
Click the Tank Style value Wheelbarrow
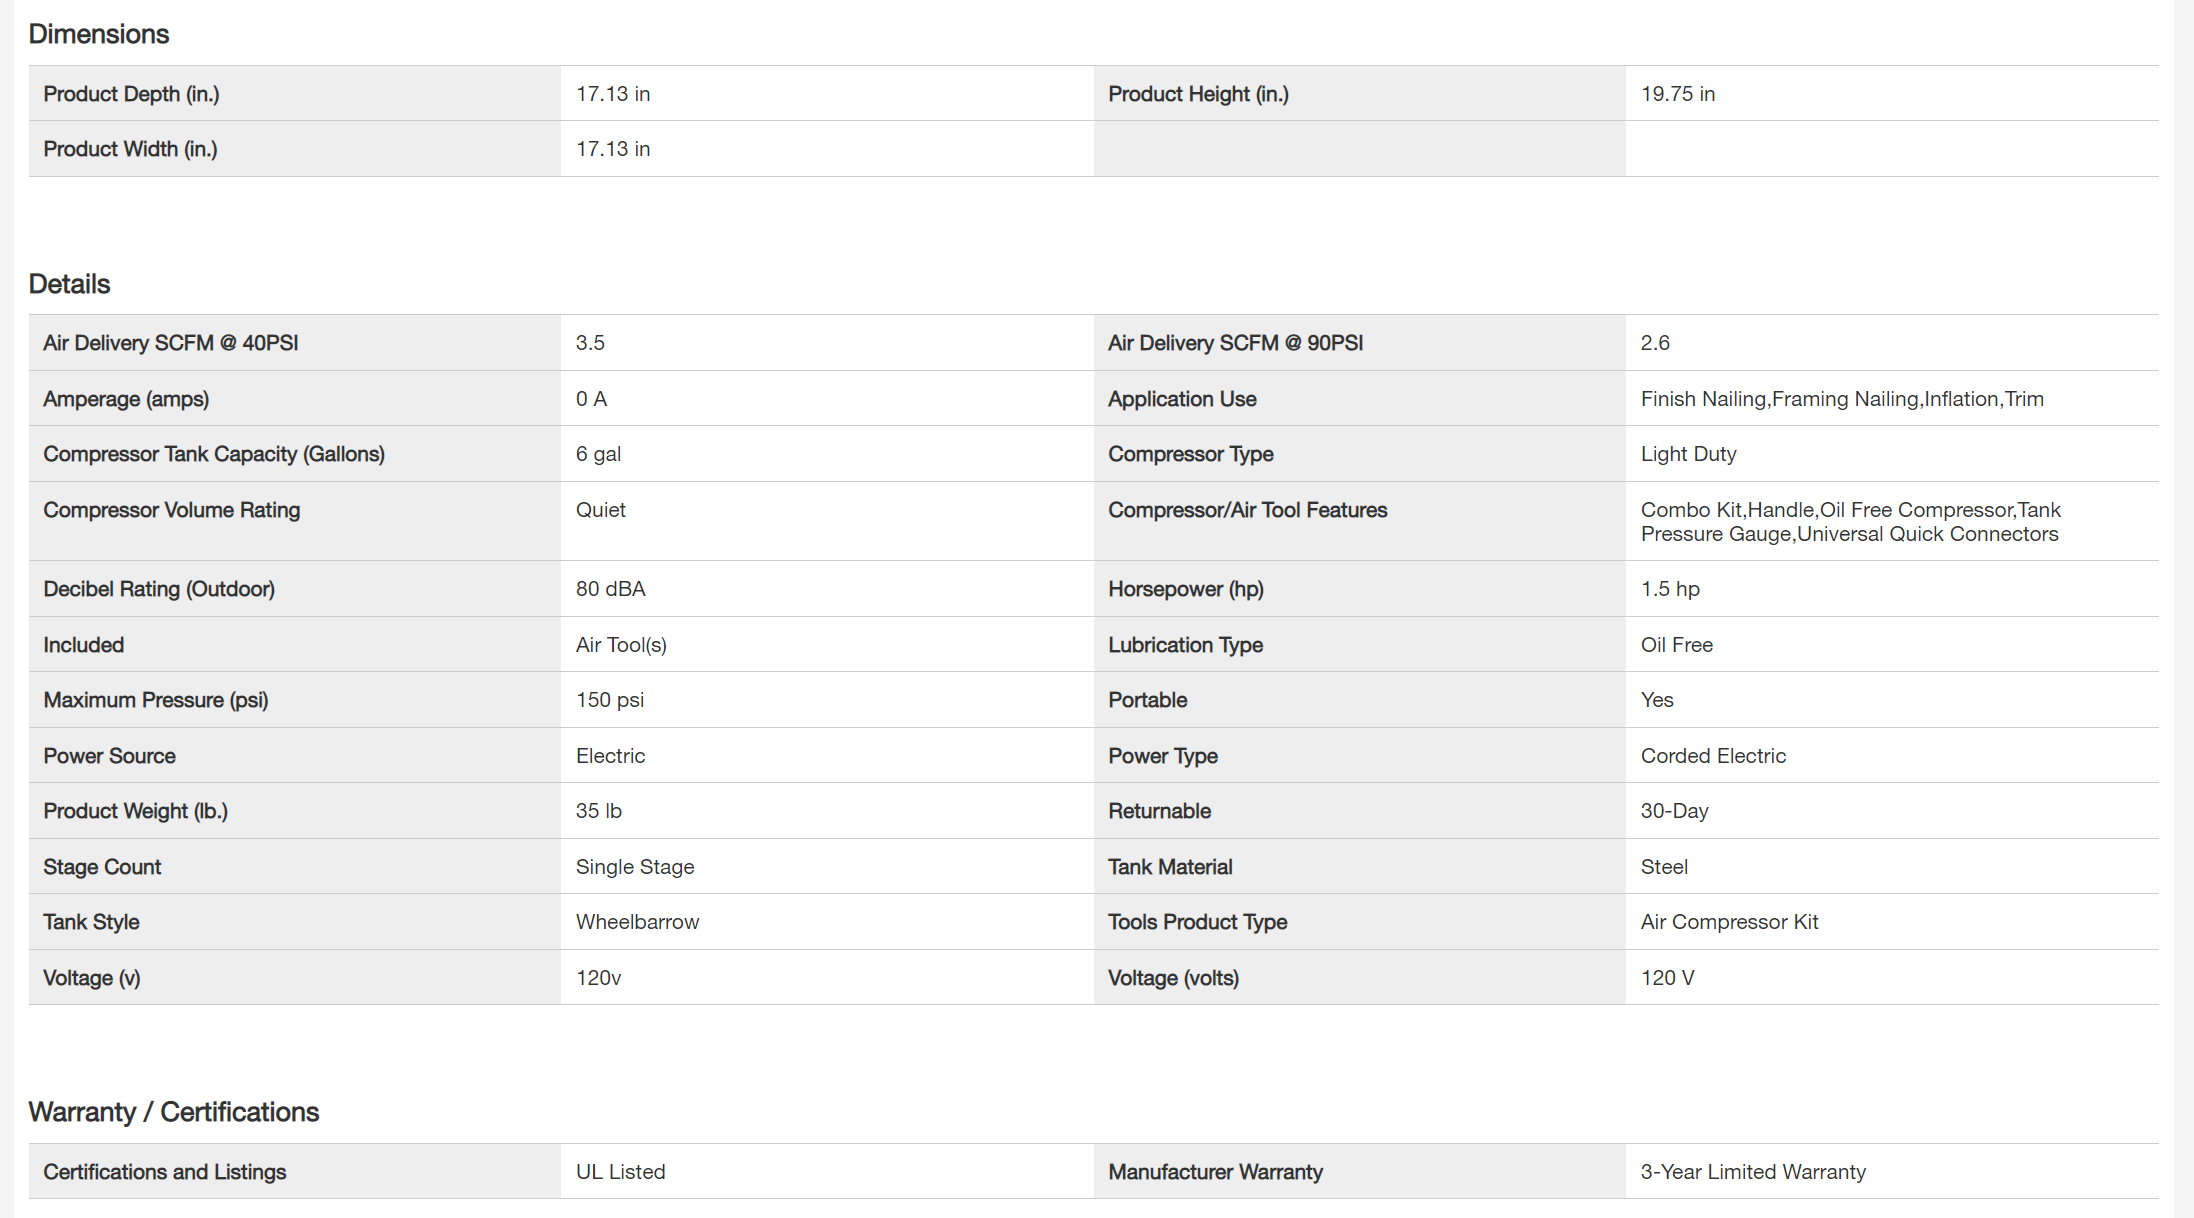click(x=637, y=922)
